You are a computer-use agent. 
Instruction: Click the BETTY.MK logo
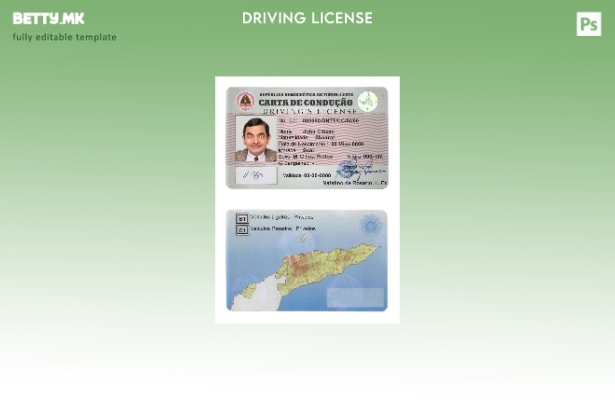pos(48,18)
